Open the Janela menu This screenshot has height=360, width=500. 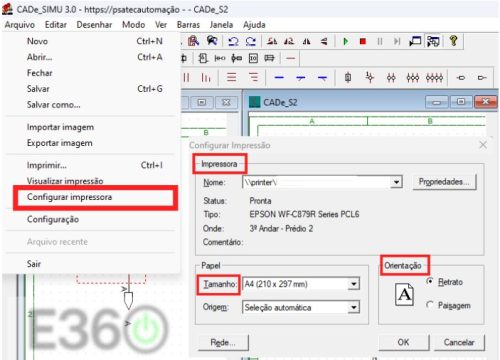[221, 25]
